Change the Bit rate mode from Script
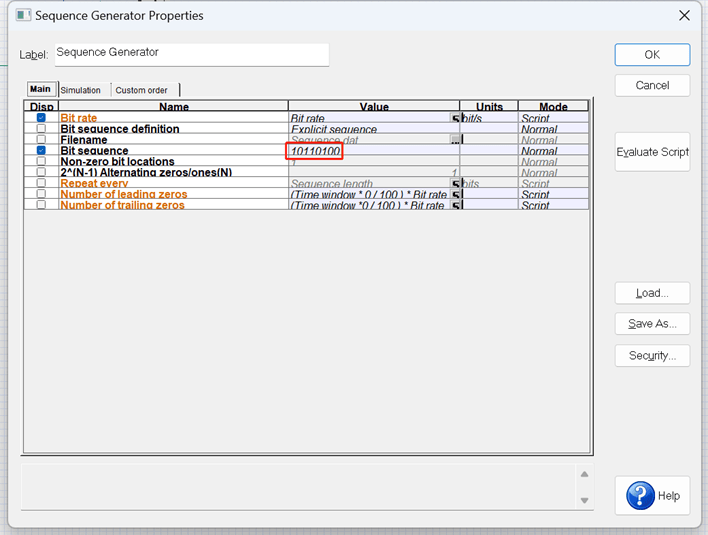708x535 pixels. [553, 118]
